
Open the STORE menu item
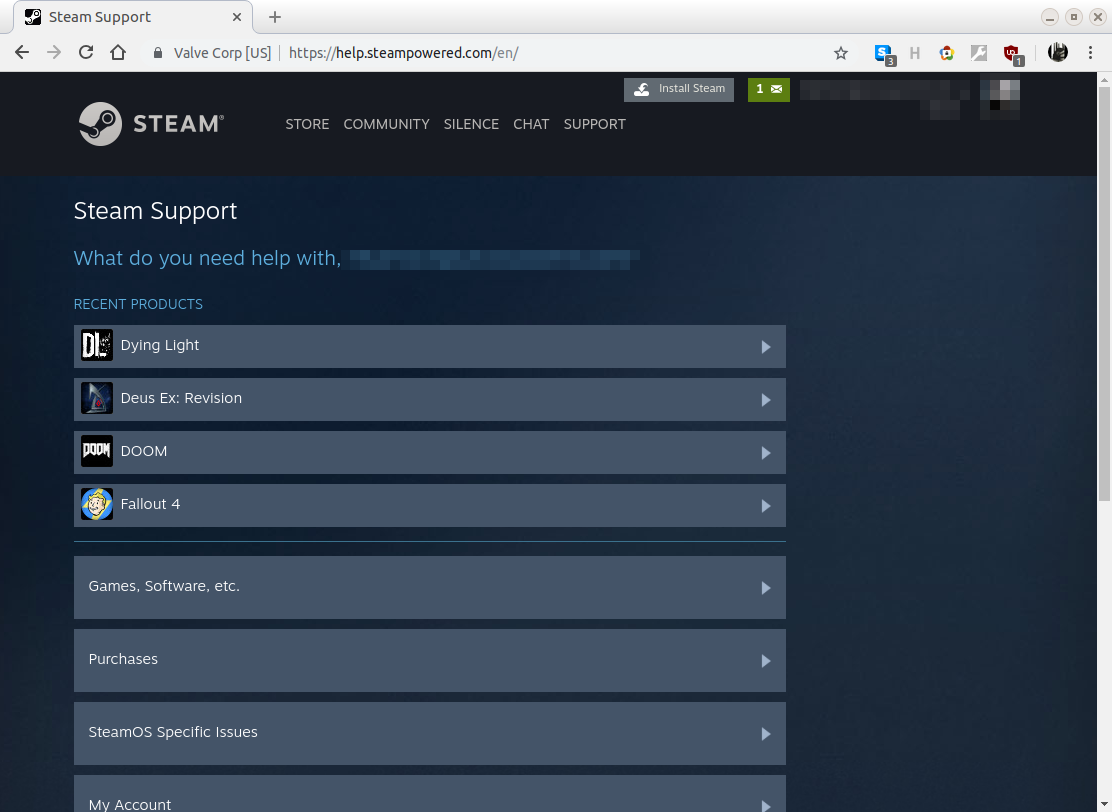point(307,124)
